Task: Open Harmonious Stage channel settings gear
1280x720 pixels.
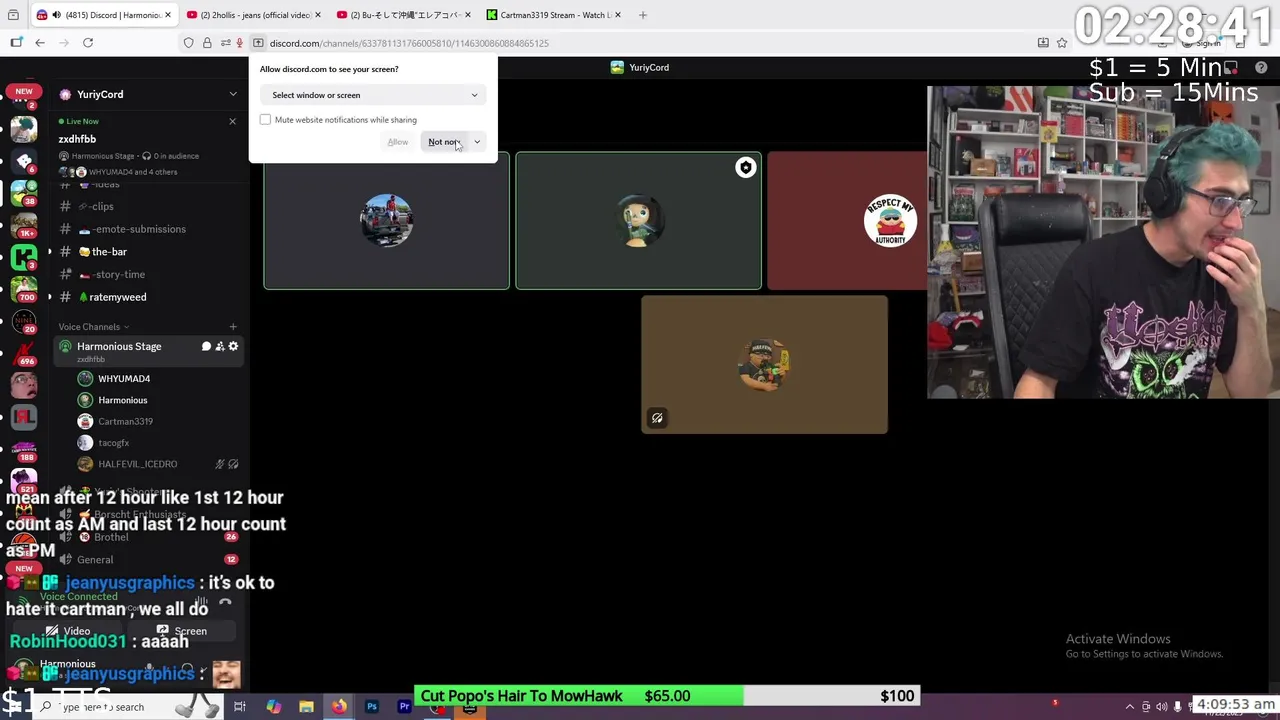Action: pos(233,346)
